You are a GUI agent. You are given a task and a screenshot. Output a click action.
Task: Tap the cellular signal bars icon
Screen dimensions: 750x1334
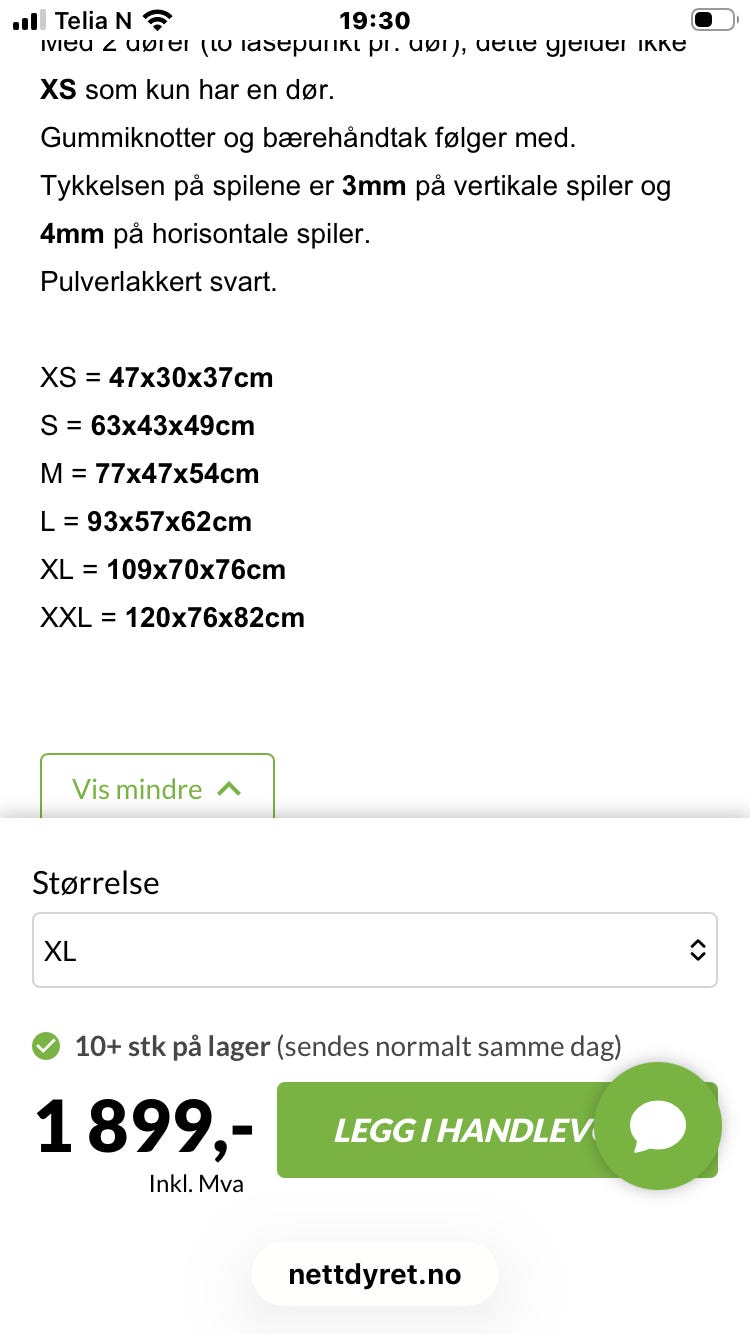30,20
